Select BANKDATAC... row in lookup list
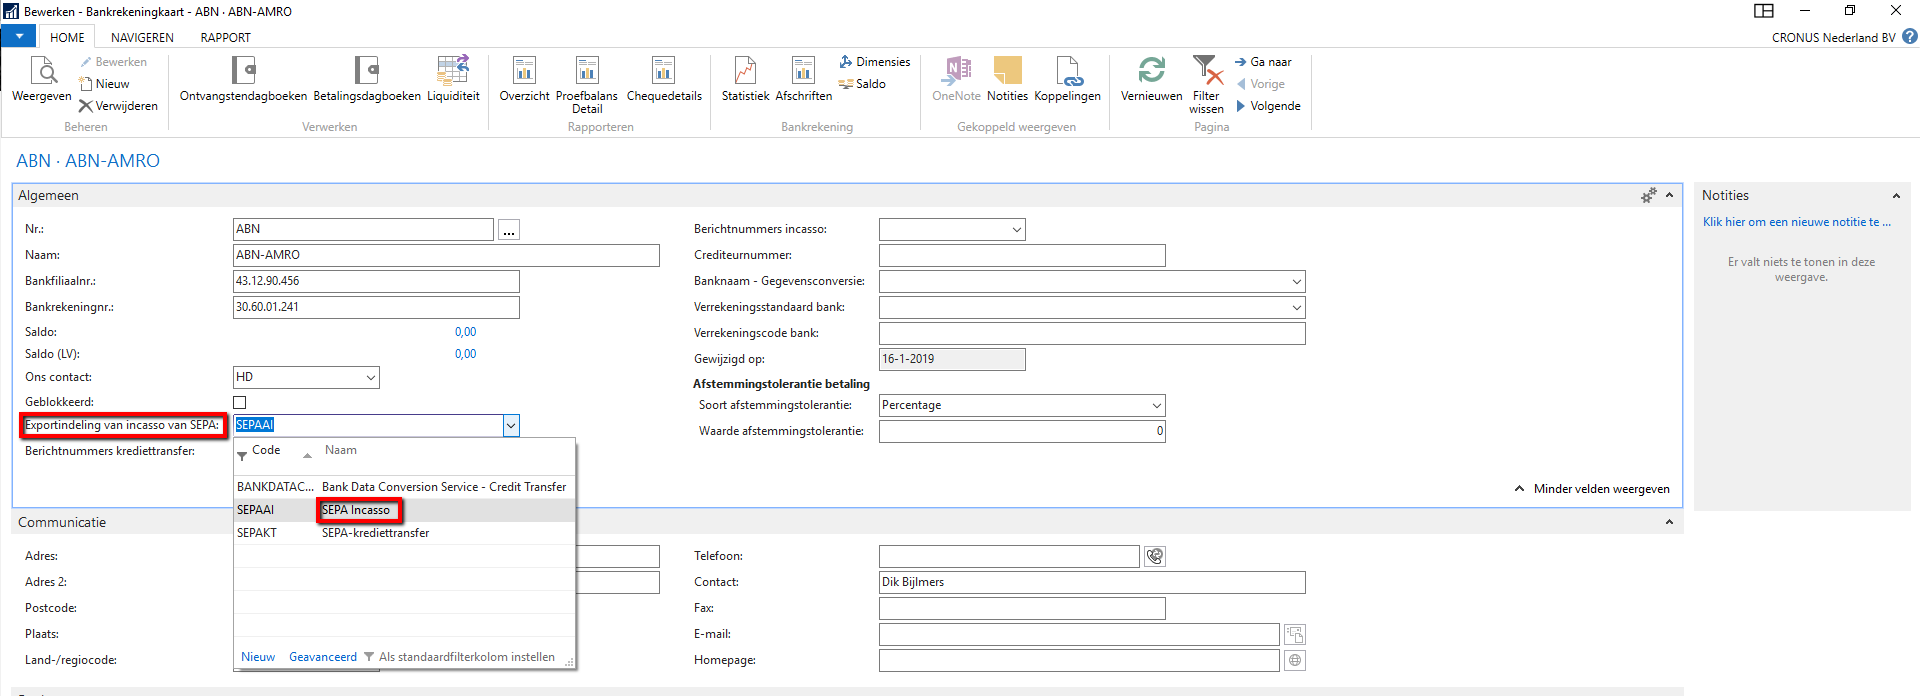Screen dimensions: 1920x696 (404, 487)
